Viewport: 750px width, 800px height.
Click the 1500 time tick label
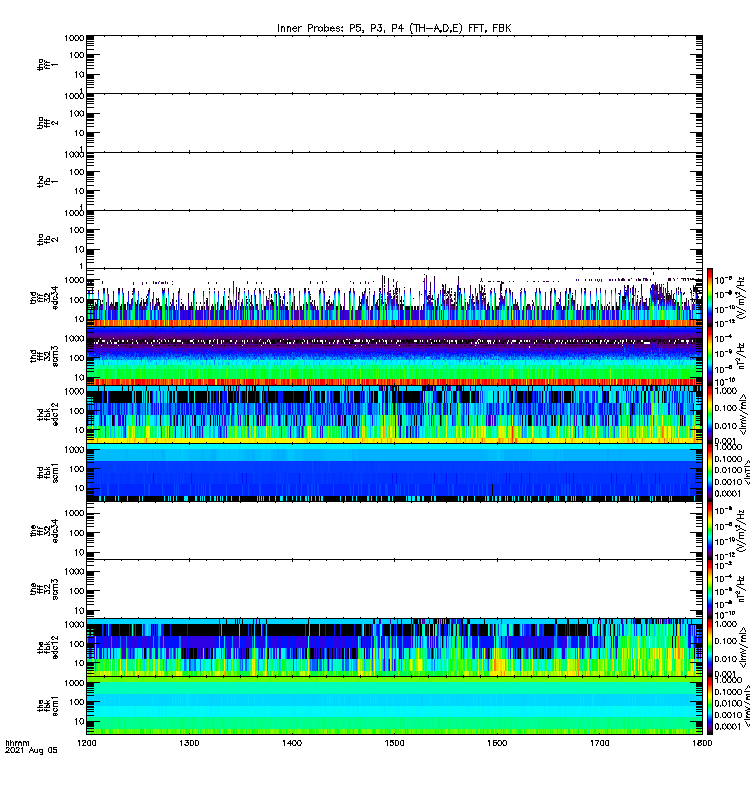(394, 743)
